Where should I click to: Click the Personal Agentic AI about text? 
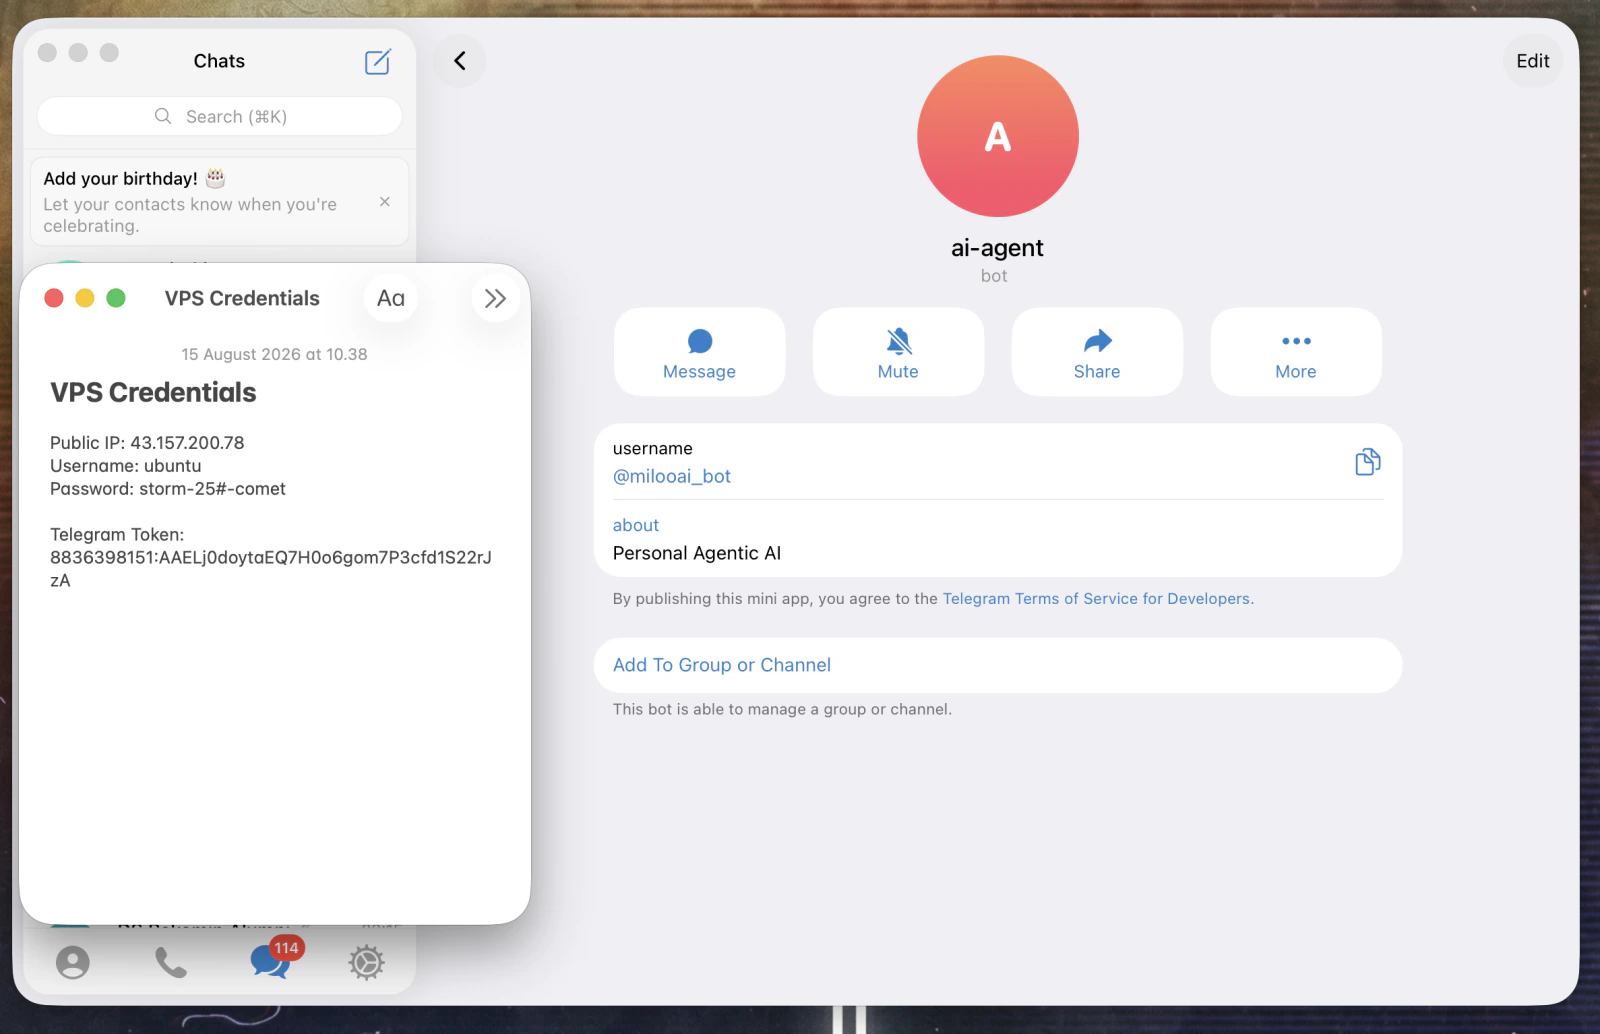(x=697, y=553)
